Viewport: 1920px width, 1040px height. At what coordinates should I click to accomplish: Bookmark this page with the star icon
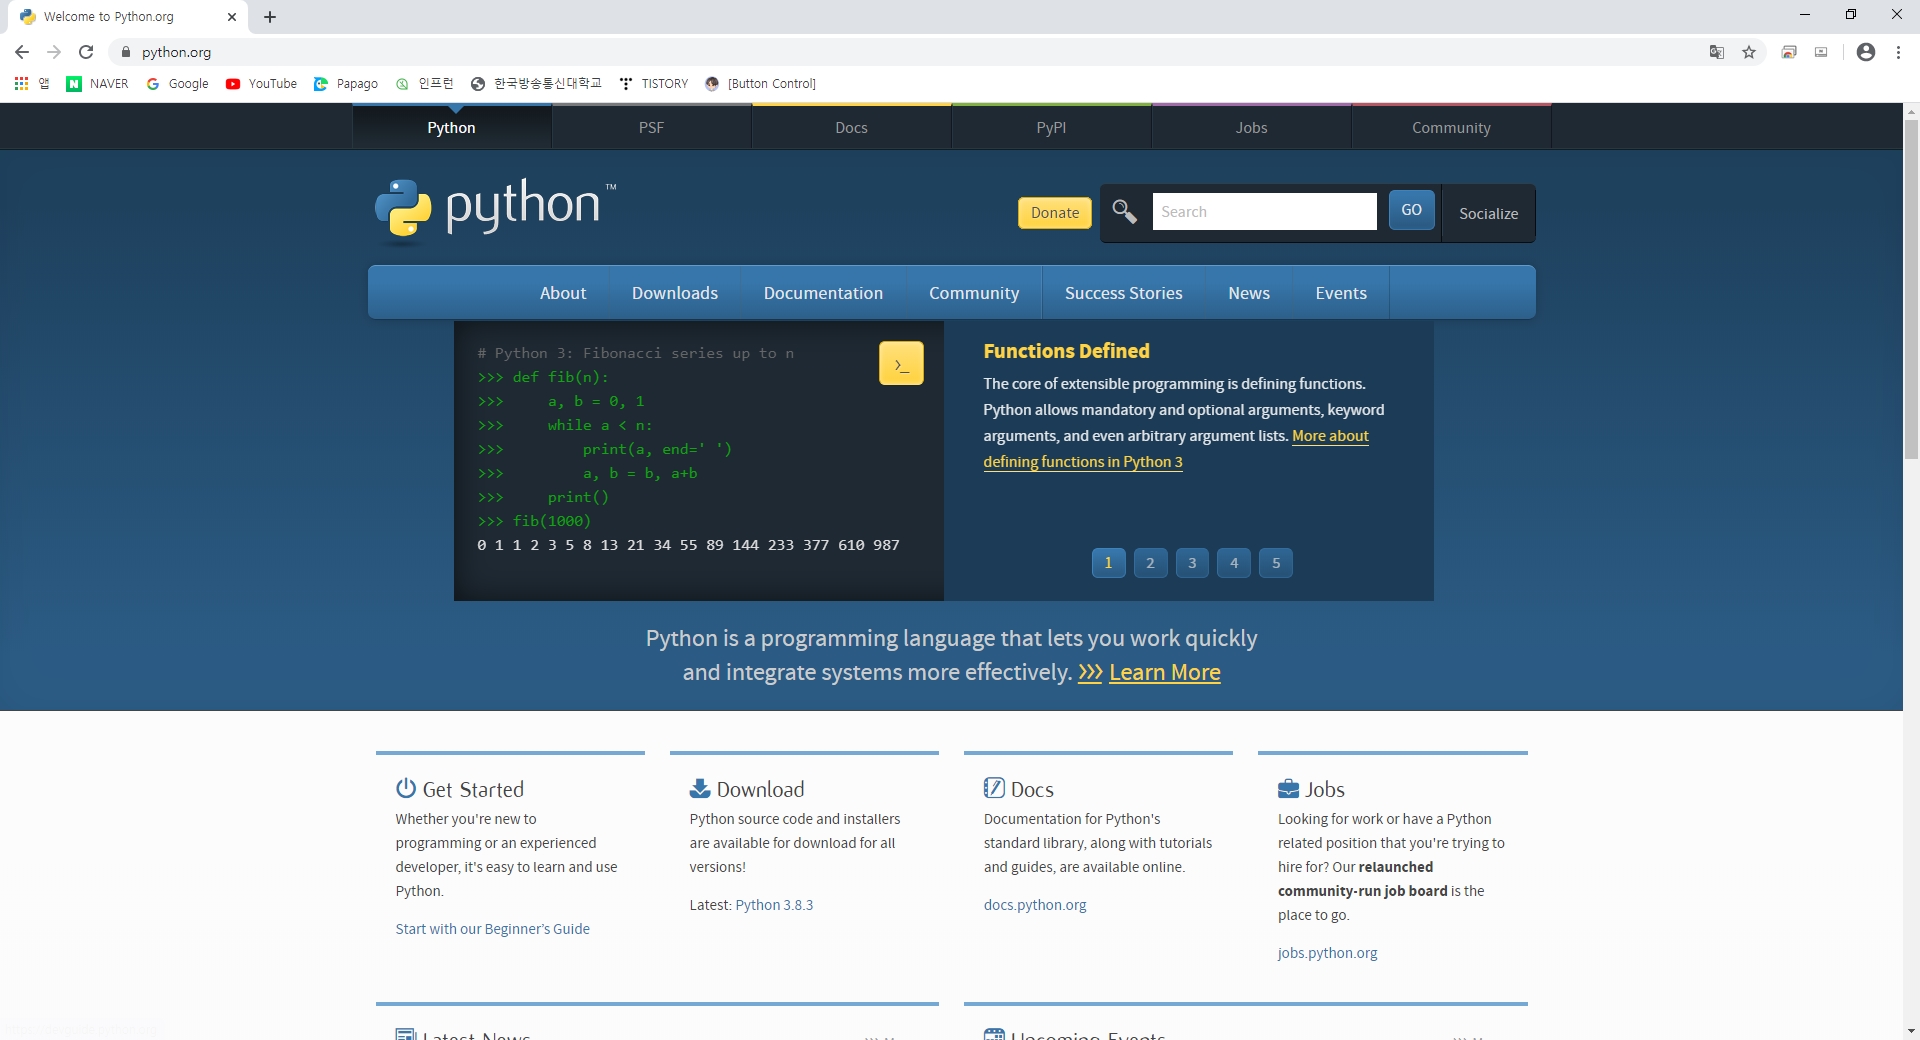pyautogui.click(x=1749, y=52)
